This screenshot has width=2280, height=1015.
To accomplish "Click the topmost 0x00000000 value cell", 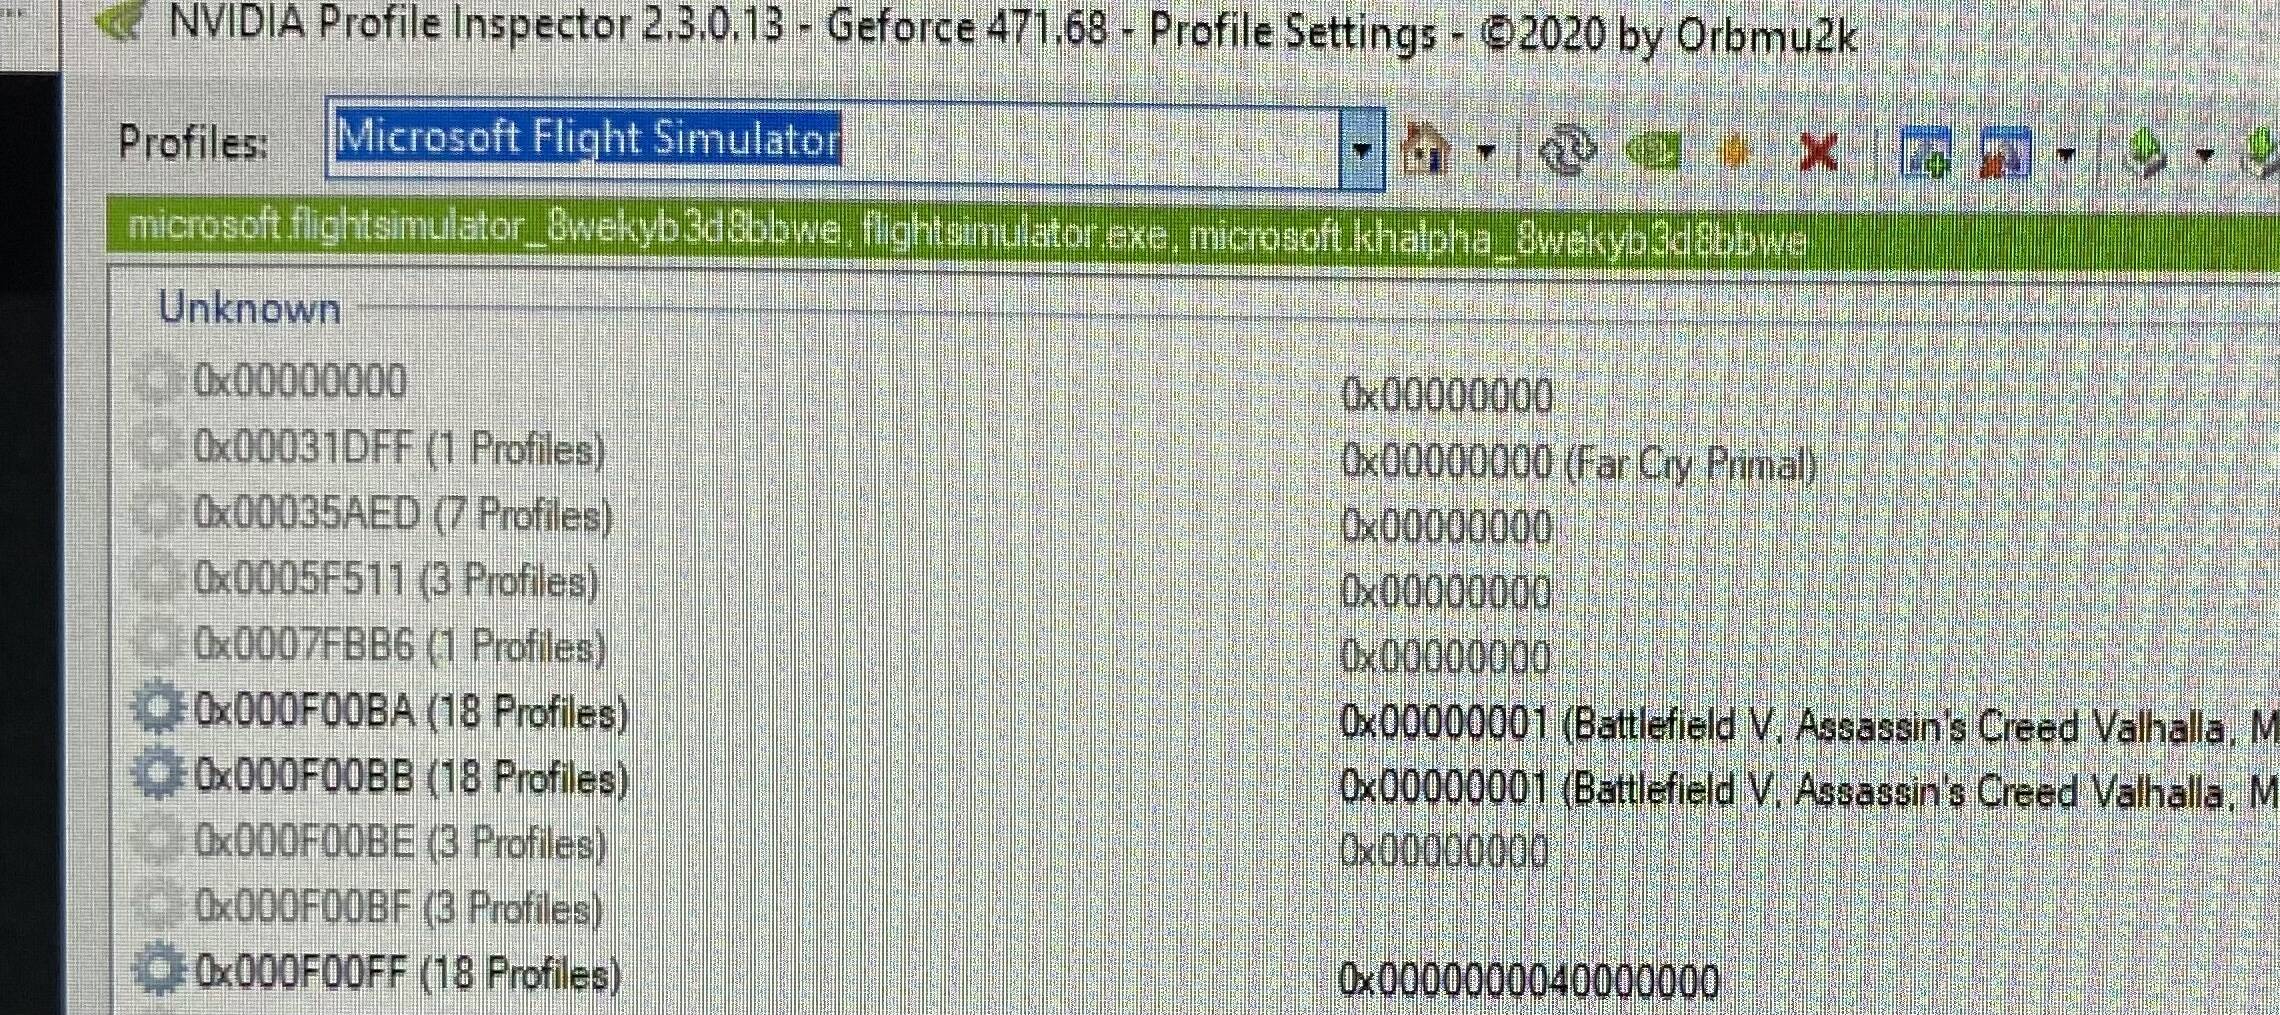I will point(1446,396).
